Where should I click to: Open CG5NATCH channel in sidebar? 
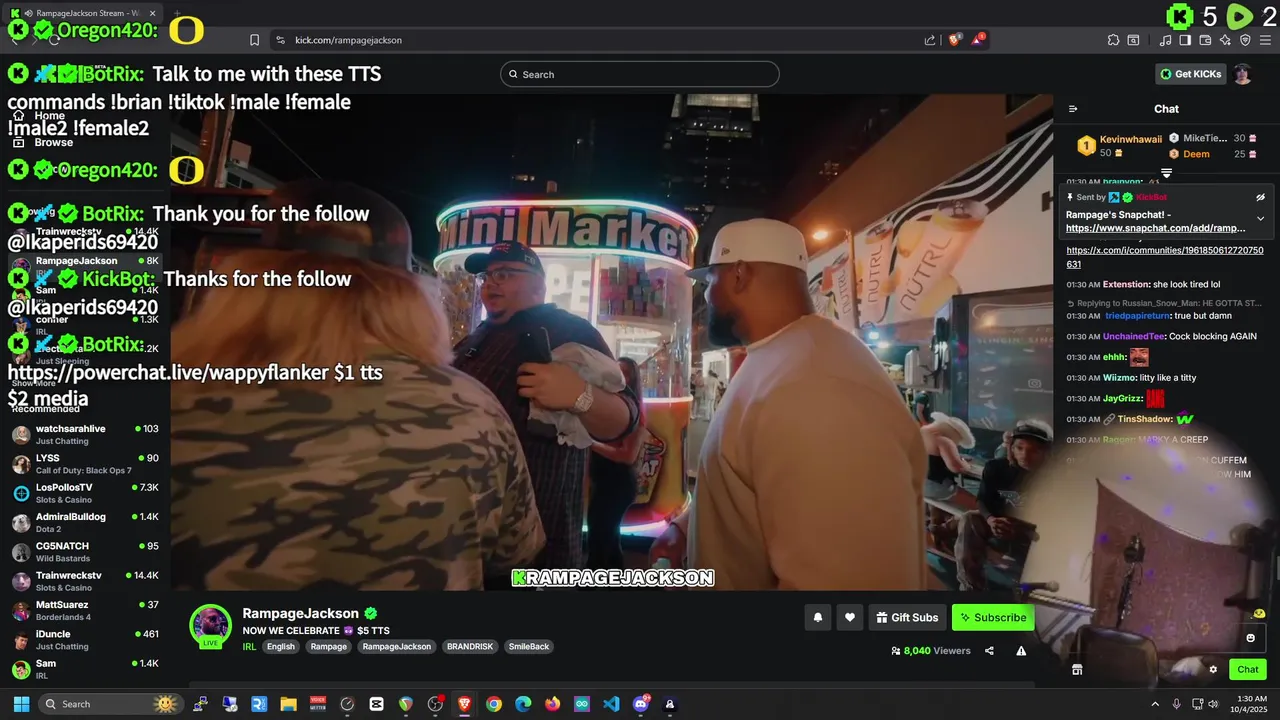pyautogui.click(x=85, y=552)
